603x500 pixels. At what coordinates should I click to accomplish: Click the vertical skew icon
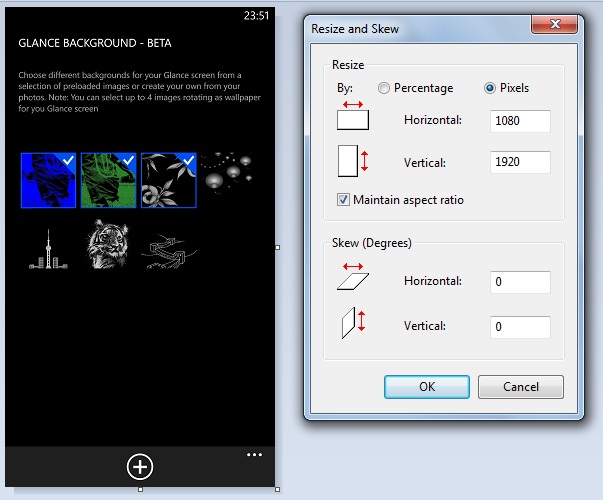pos(353,324)
